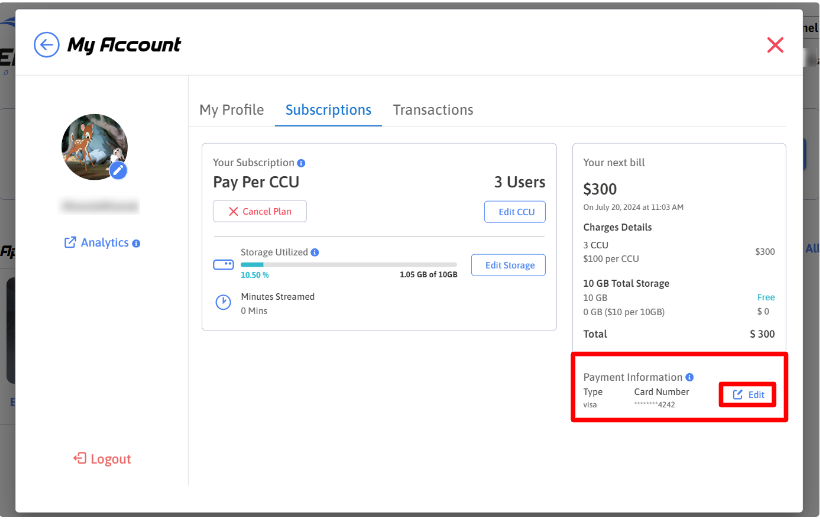Click the profile avatar picture
This screenshot has height=519, width=820.
pos(93,146)
